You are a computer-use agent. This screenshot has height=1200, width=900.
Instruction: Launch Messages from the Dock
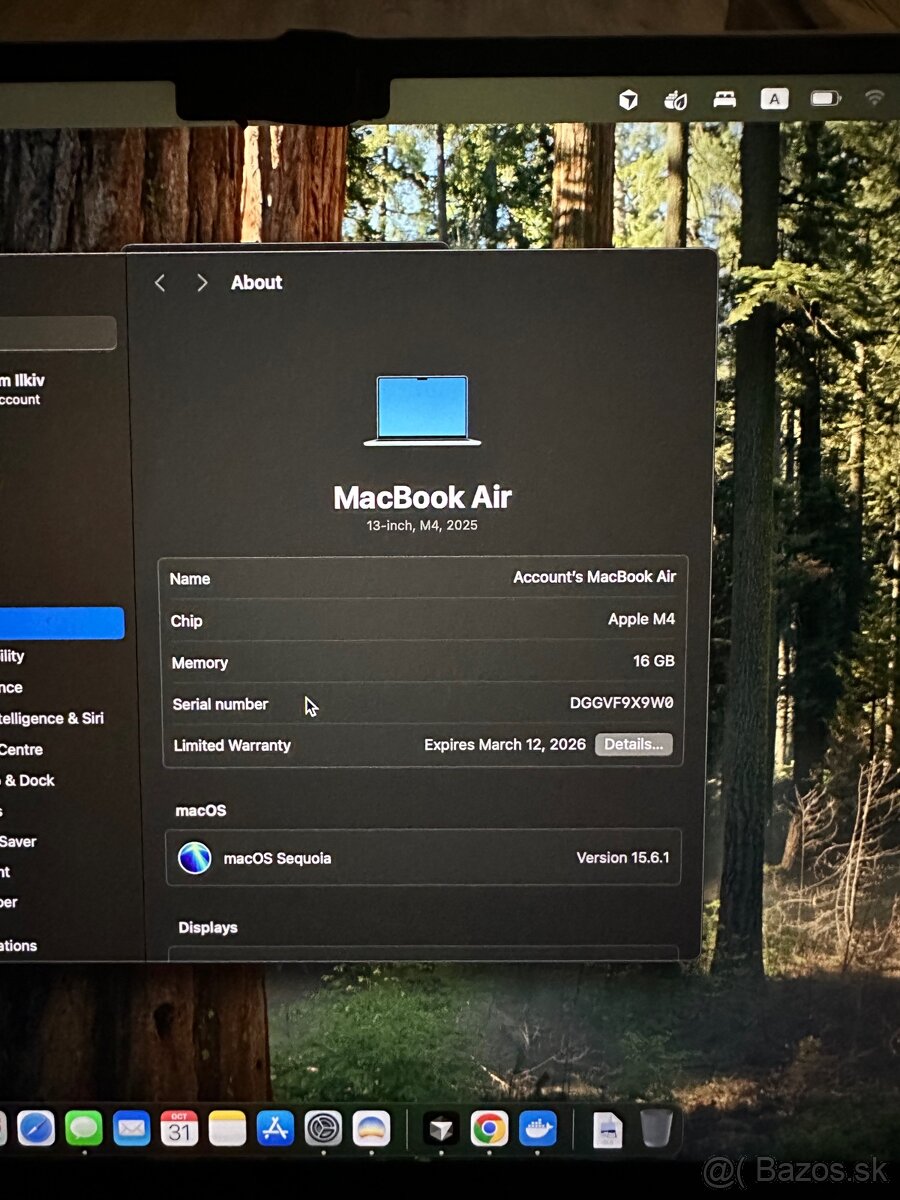point(84,1129)
